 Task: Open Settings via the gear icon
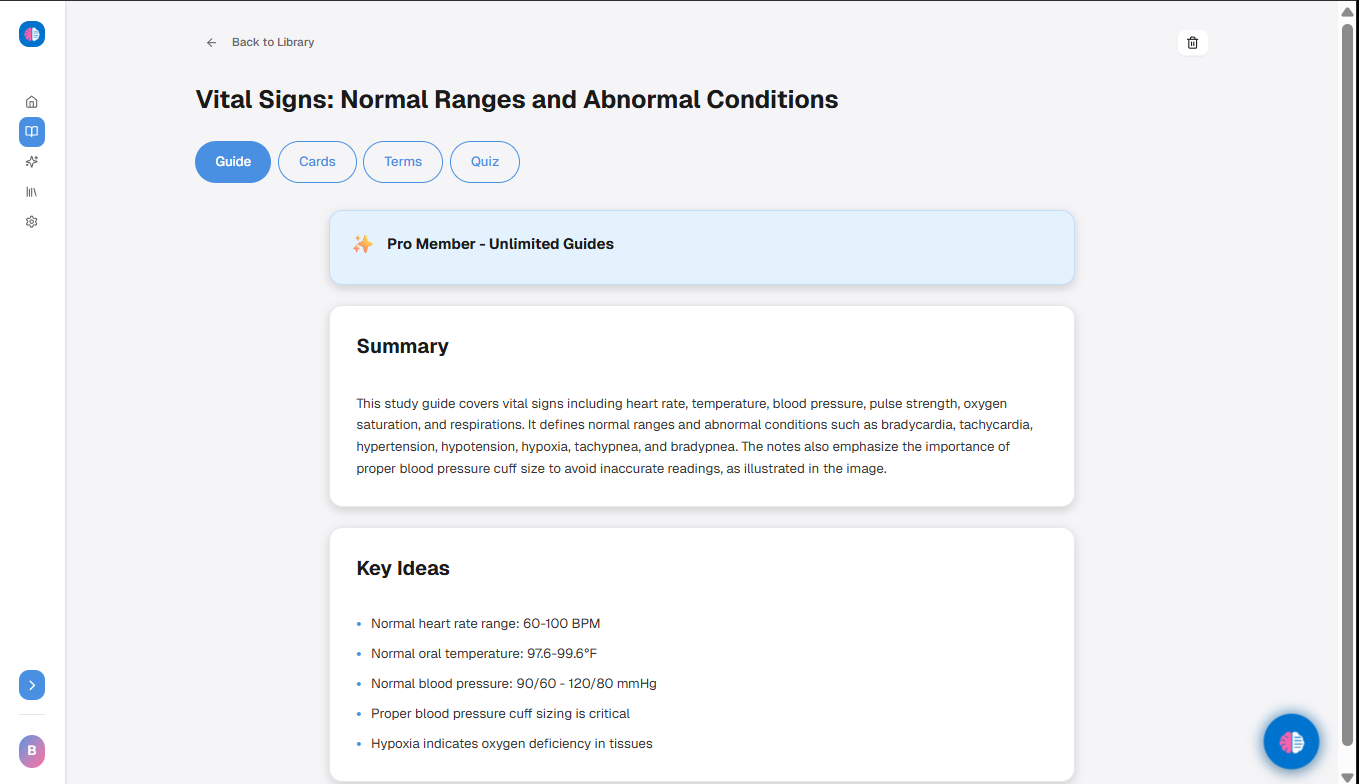click(x=31, y=221)
